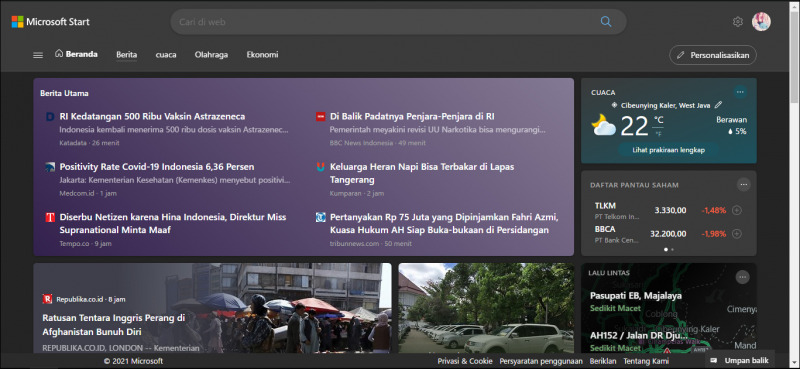800x369 pixels.
Task: Open Cuaca card more options
Action: [x=740, y=92]
